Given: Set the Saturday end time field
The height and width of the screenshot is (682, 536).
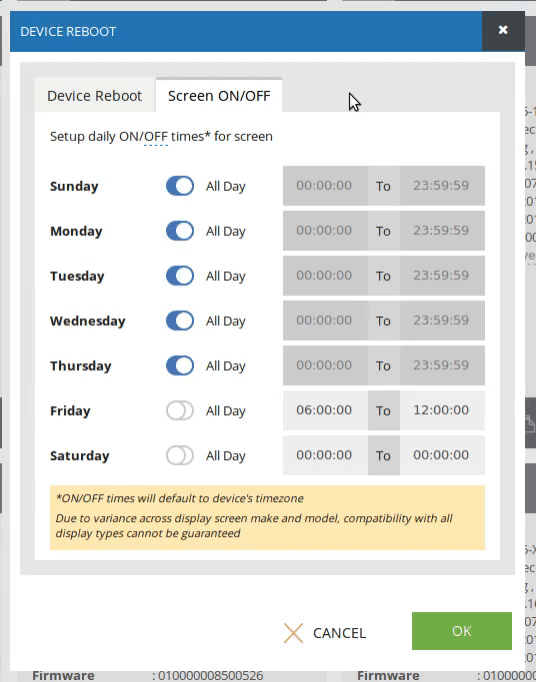Looking at the screenshot, I should tap(442, 455).
